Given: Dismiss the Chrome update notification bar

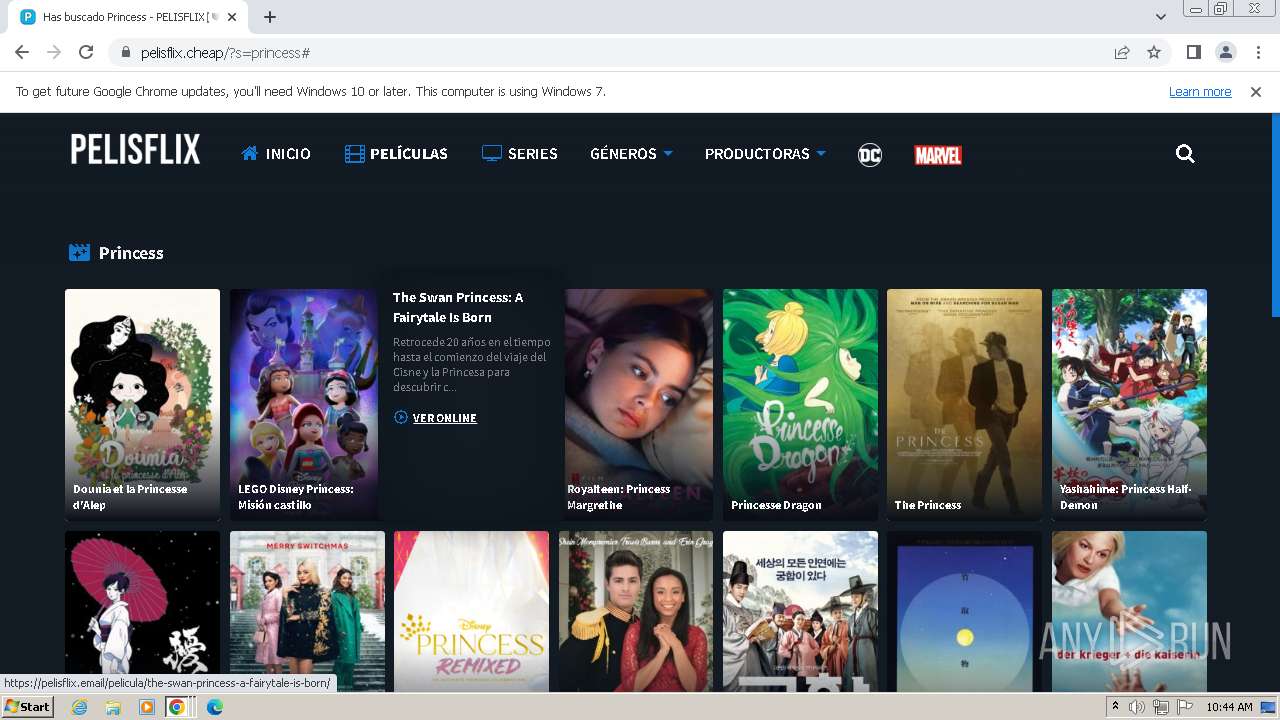Looking at the screenshot, I should (1256, 91).
